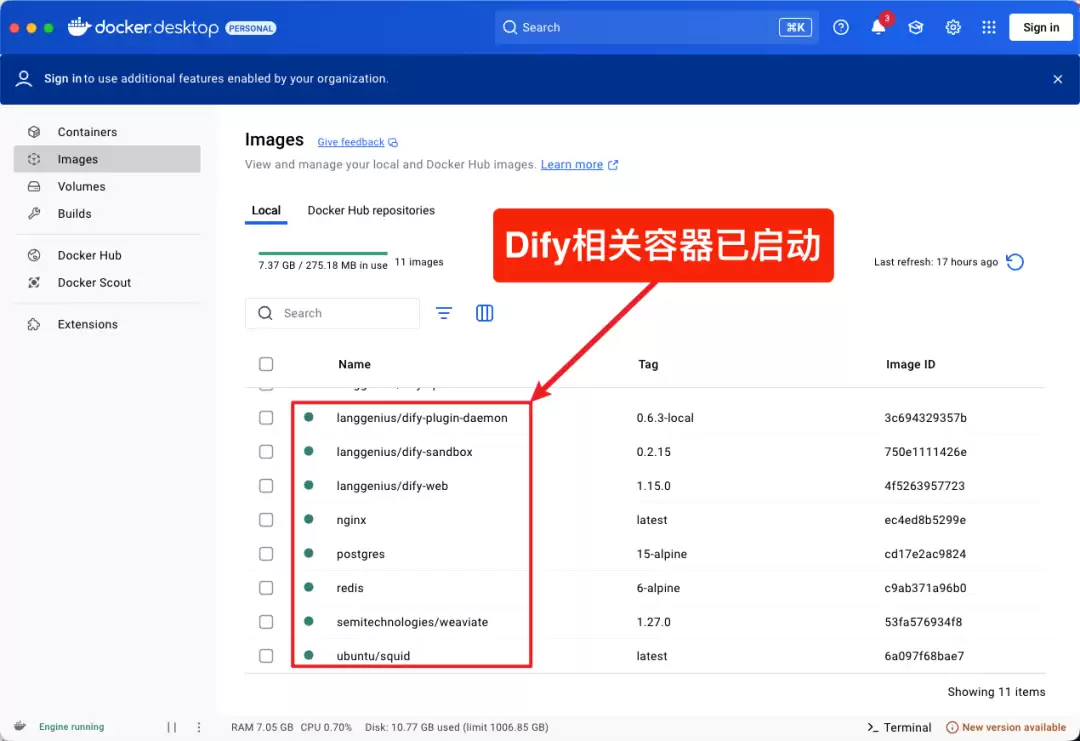1080x741 pixels.
Task: Check the postgres row checkbox
Action: (266, 554)
